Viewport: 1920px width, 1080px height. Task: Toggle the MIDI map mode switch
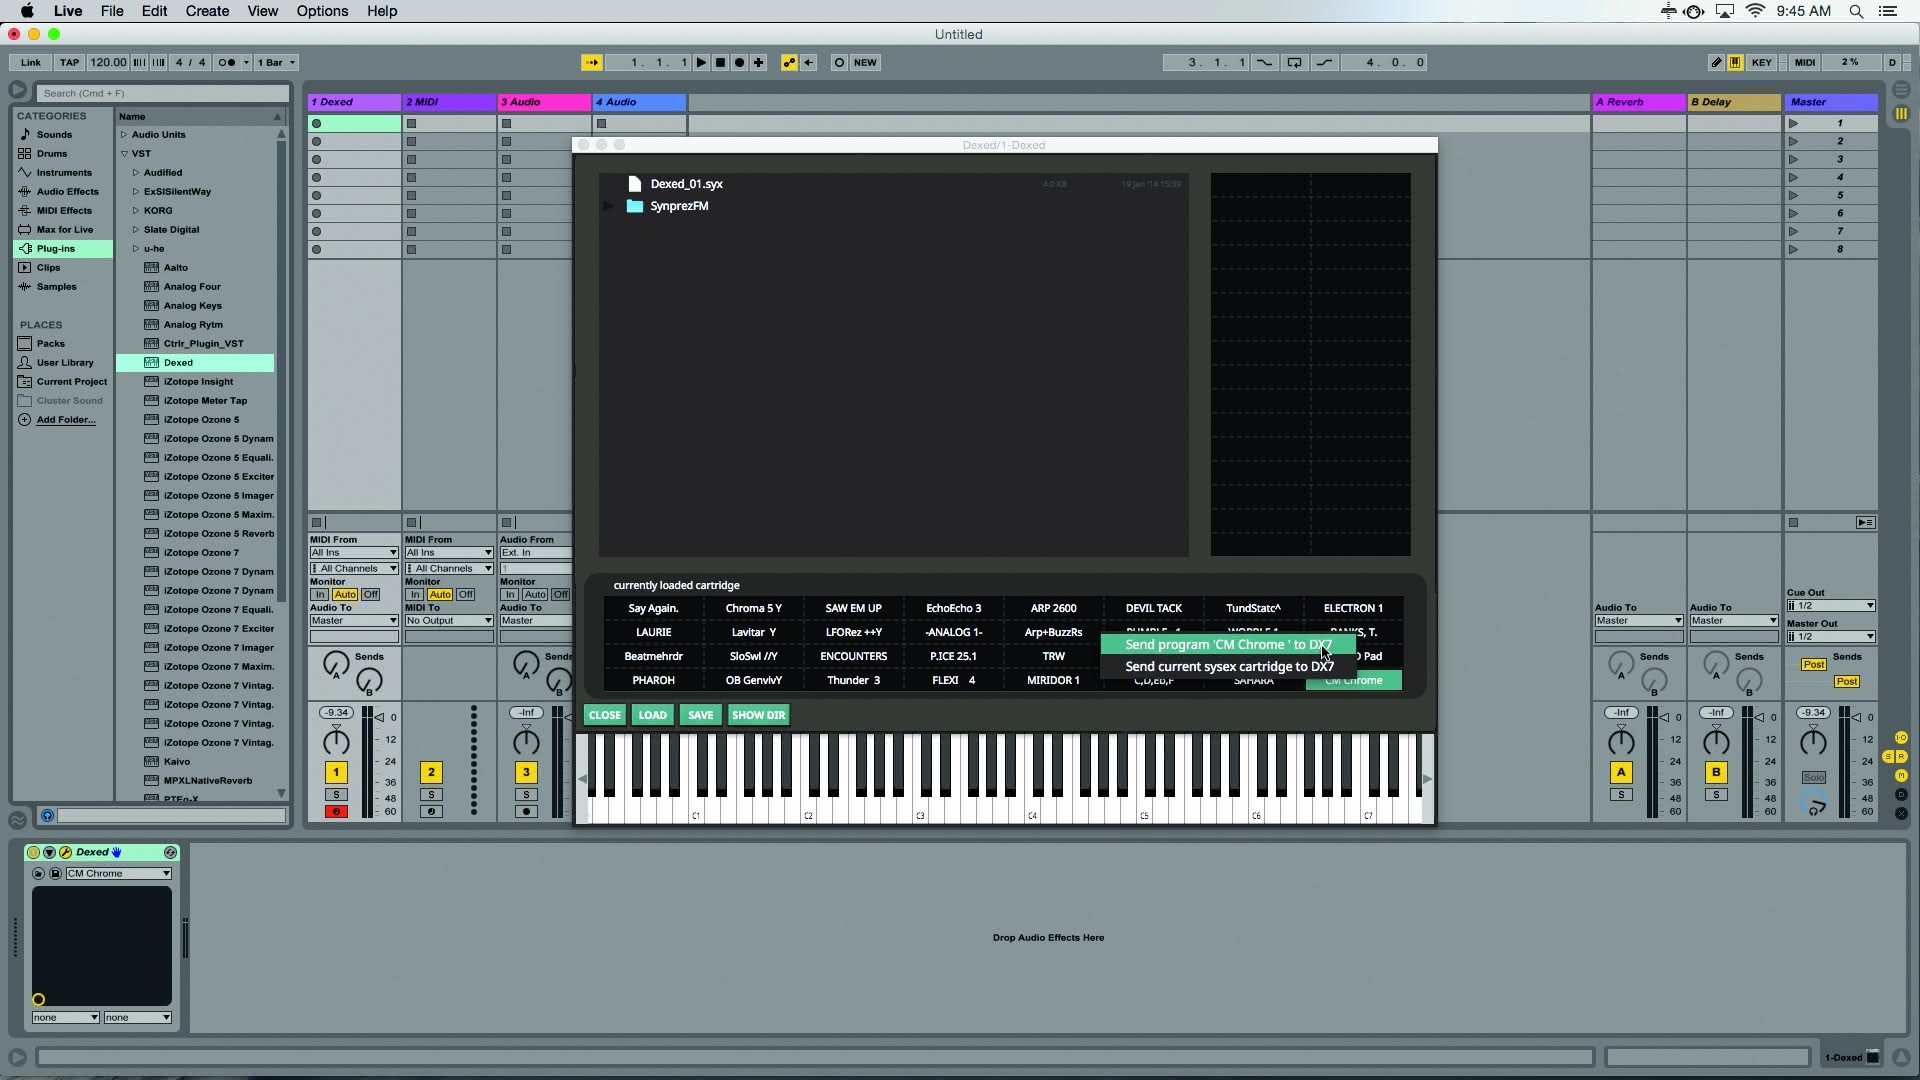point(1805,62)
